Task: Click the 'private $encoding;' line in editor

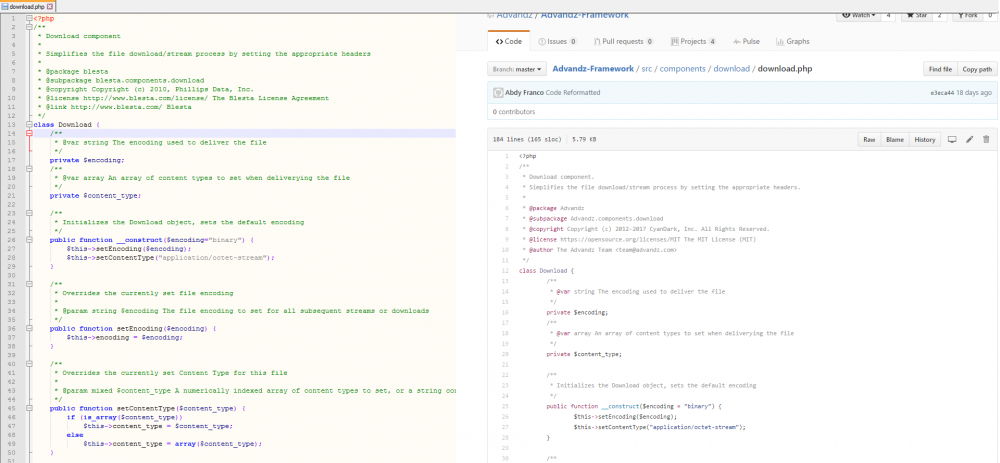Action: coord(87,160)
